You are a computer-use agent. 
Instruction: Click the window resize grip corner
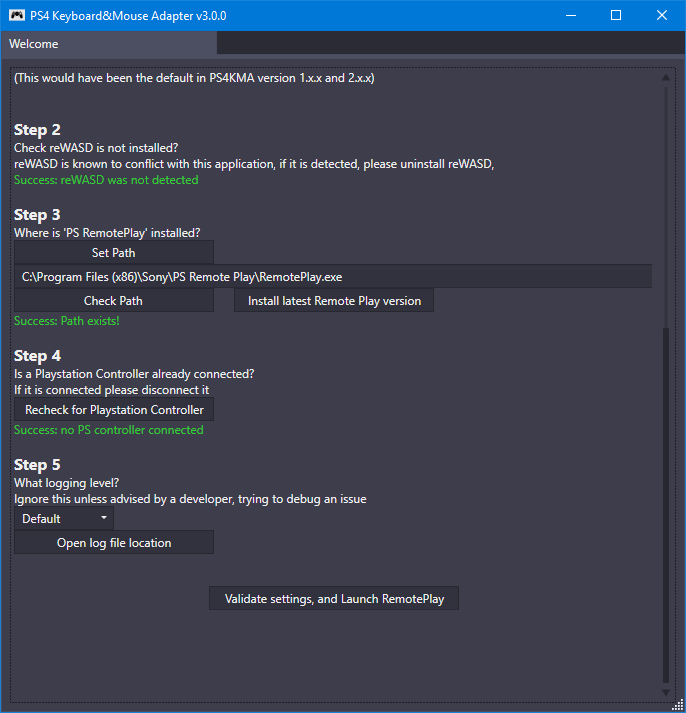coord(678,705)
